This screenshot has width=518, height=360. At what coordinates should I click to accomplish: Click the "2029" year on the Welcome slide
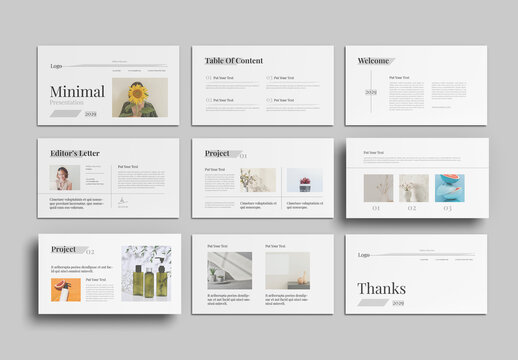(x=371, y=92)
